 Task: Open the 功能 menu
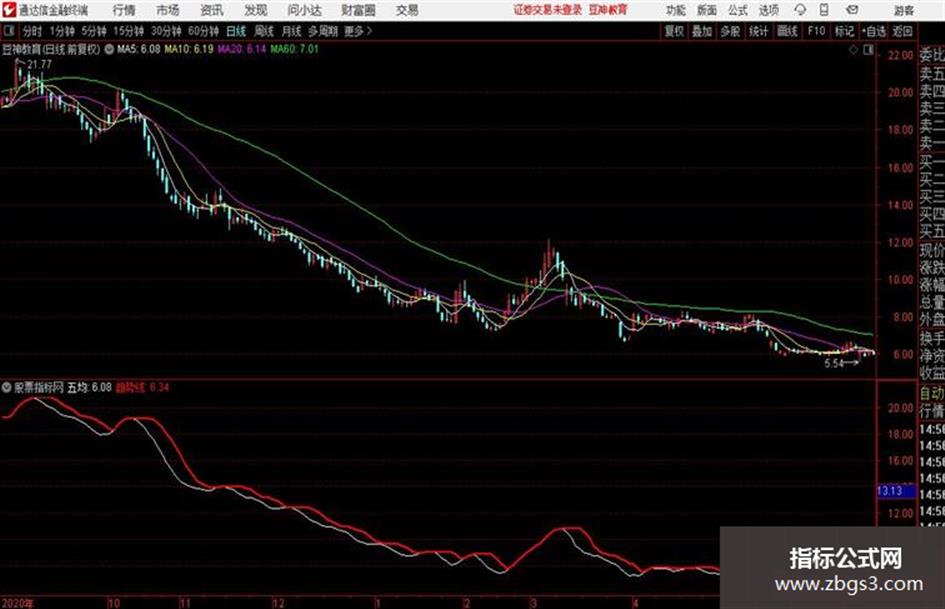pos(676,10)
